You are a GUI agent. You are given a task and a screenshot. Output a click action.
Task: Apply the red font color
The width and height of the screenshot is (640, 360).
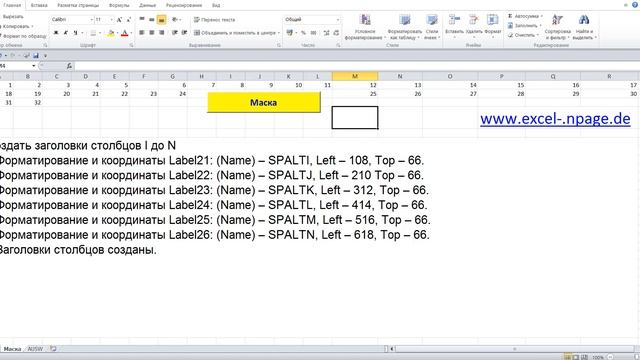pyautogui.click(x=125, y=33)
